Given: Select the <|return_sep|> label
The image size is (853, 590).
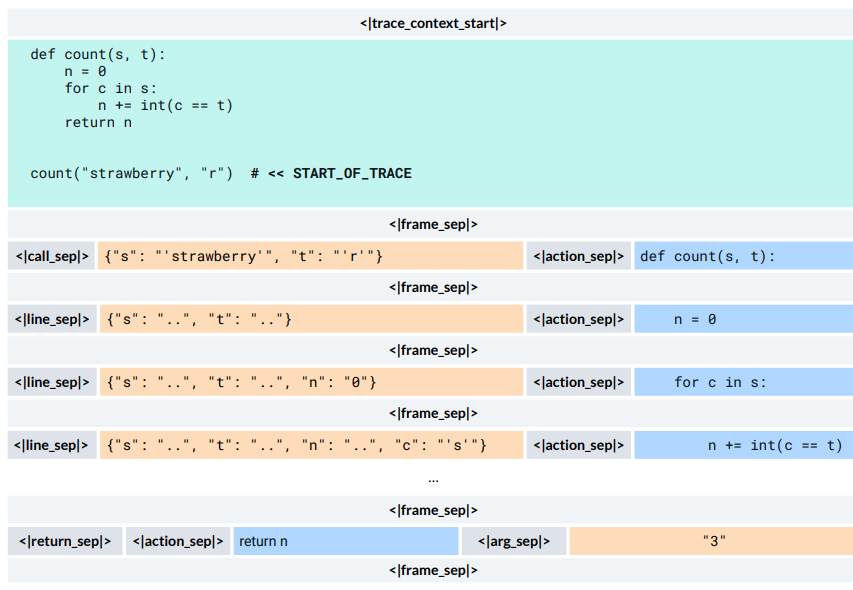Looking at the screenshot, I should click(65, 541).
